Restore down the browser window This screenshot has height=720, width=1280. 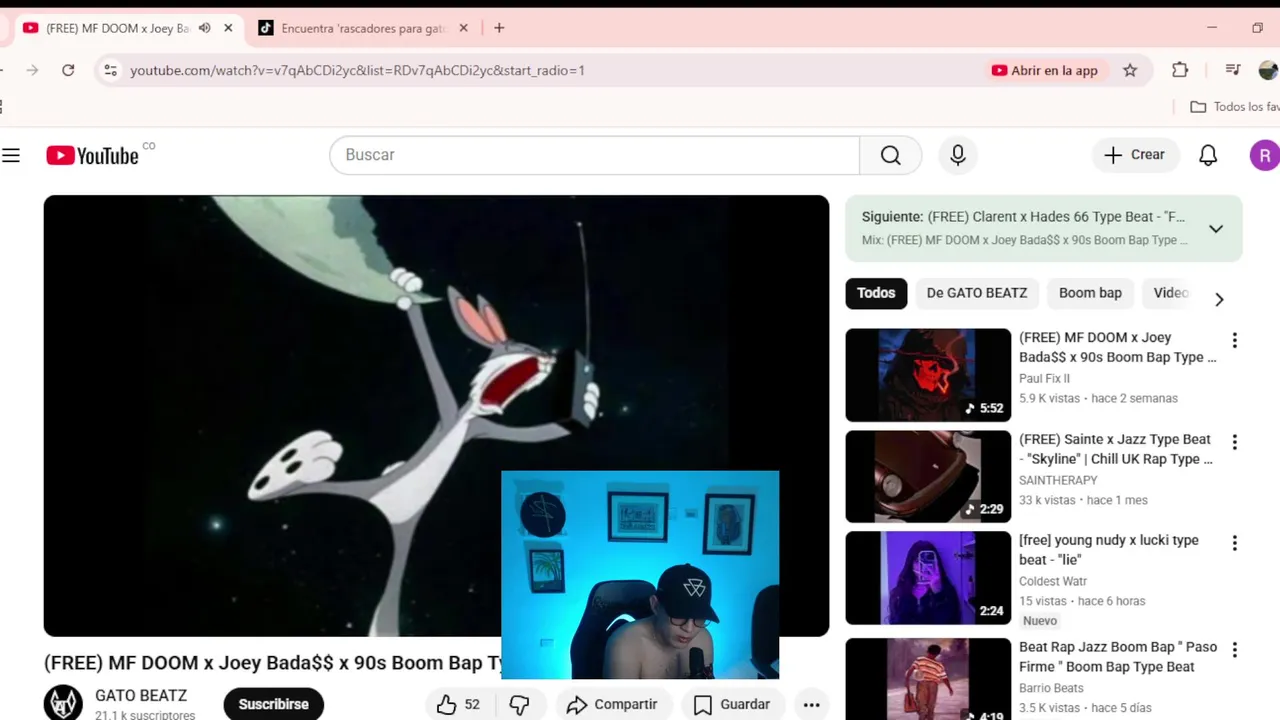point(1257,28)
